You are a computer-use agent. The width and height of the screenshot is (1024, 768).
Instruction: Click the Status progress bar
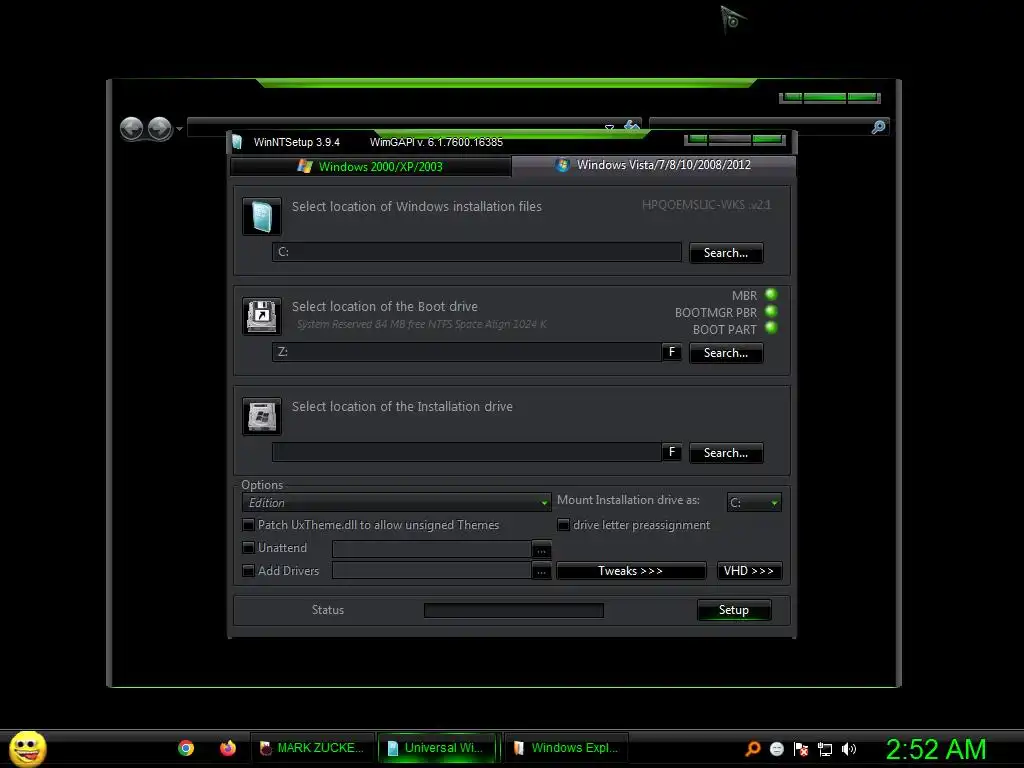point(514,610)
